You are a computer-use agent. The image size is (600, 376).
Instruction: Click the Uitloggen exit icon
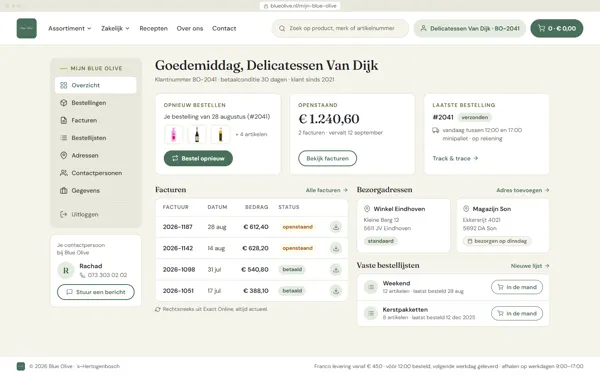tap(64, 214)
